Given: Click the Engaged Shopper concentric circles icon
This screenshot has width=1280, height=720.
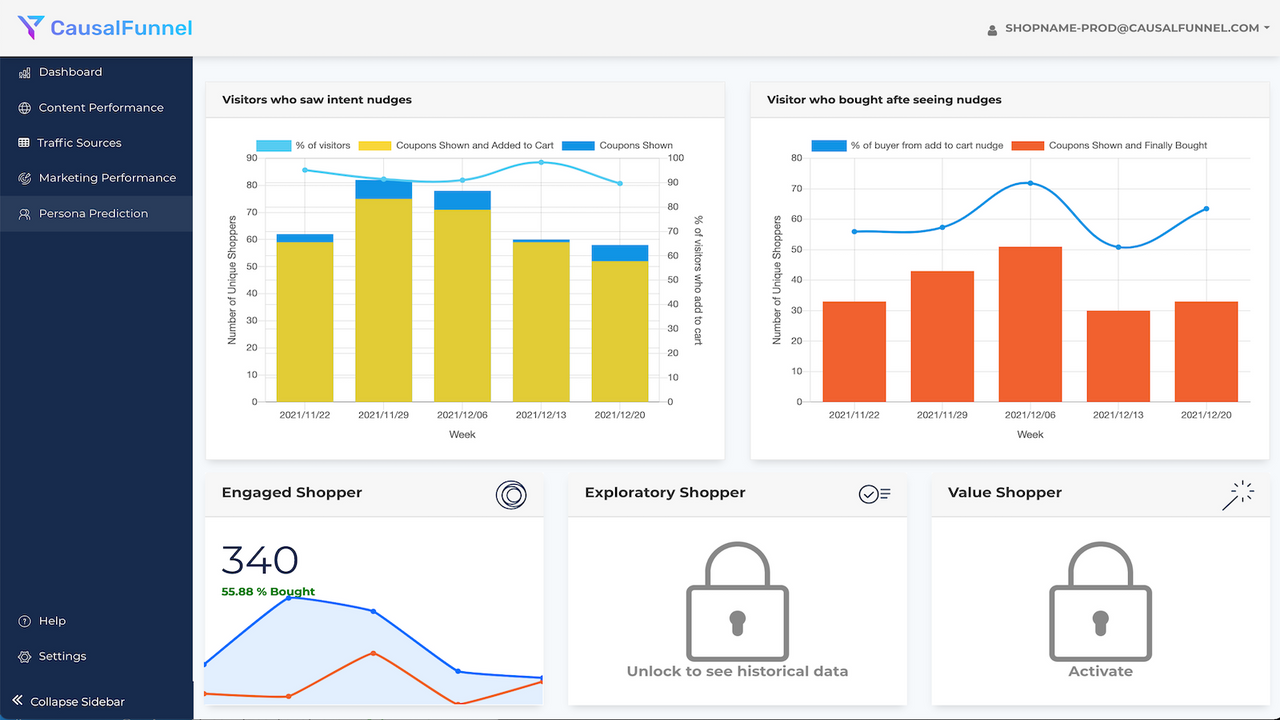Looking at the screenshot, I should pyautogui.click(x=511, y=494).
